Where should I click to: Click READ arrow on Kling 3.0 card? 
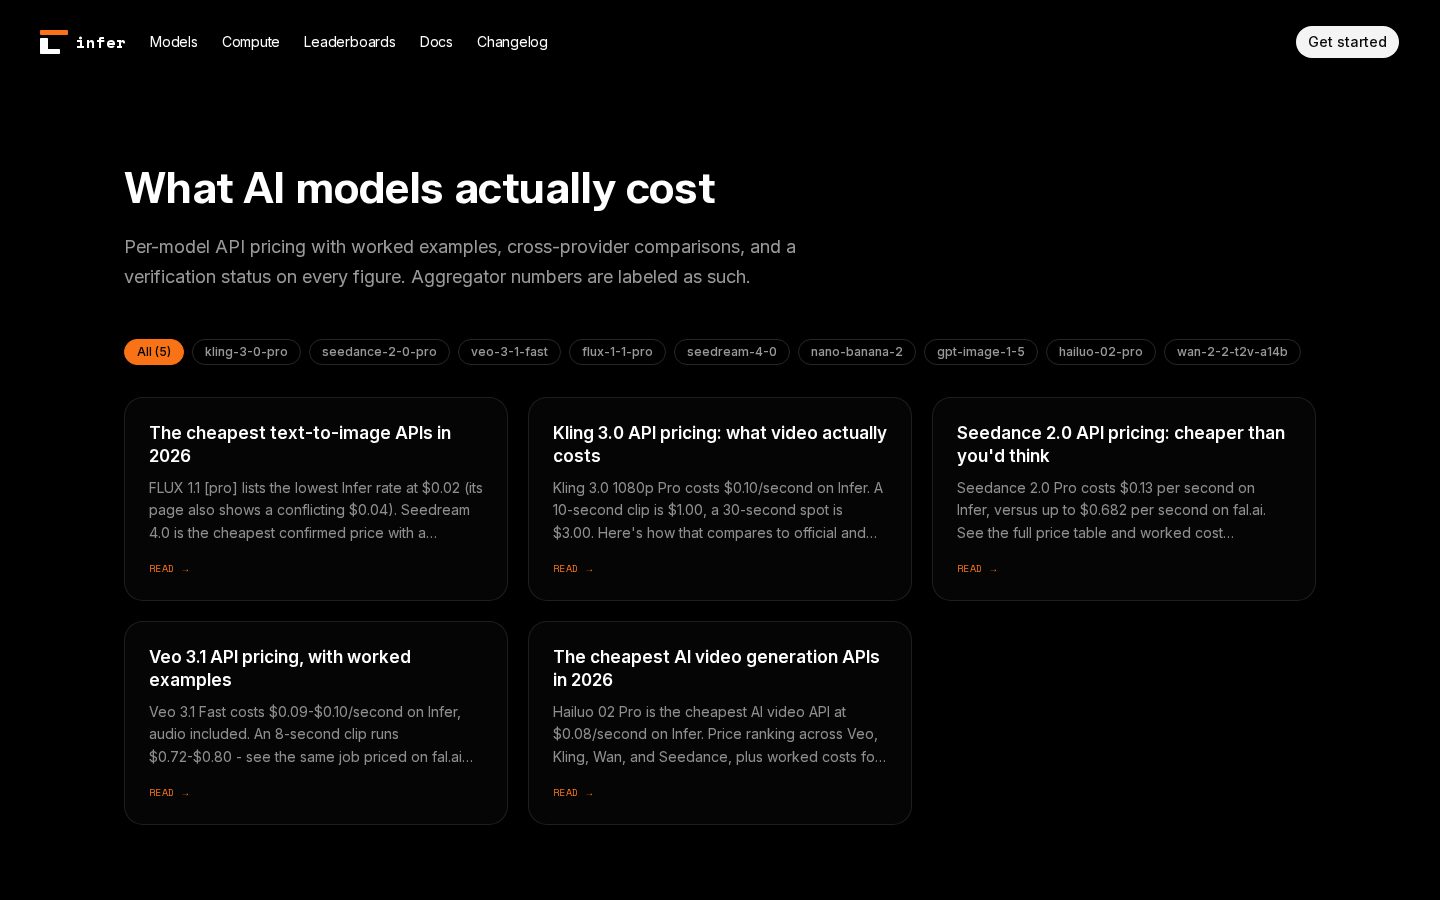pyautogui.click(x=573, y=569)
